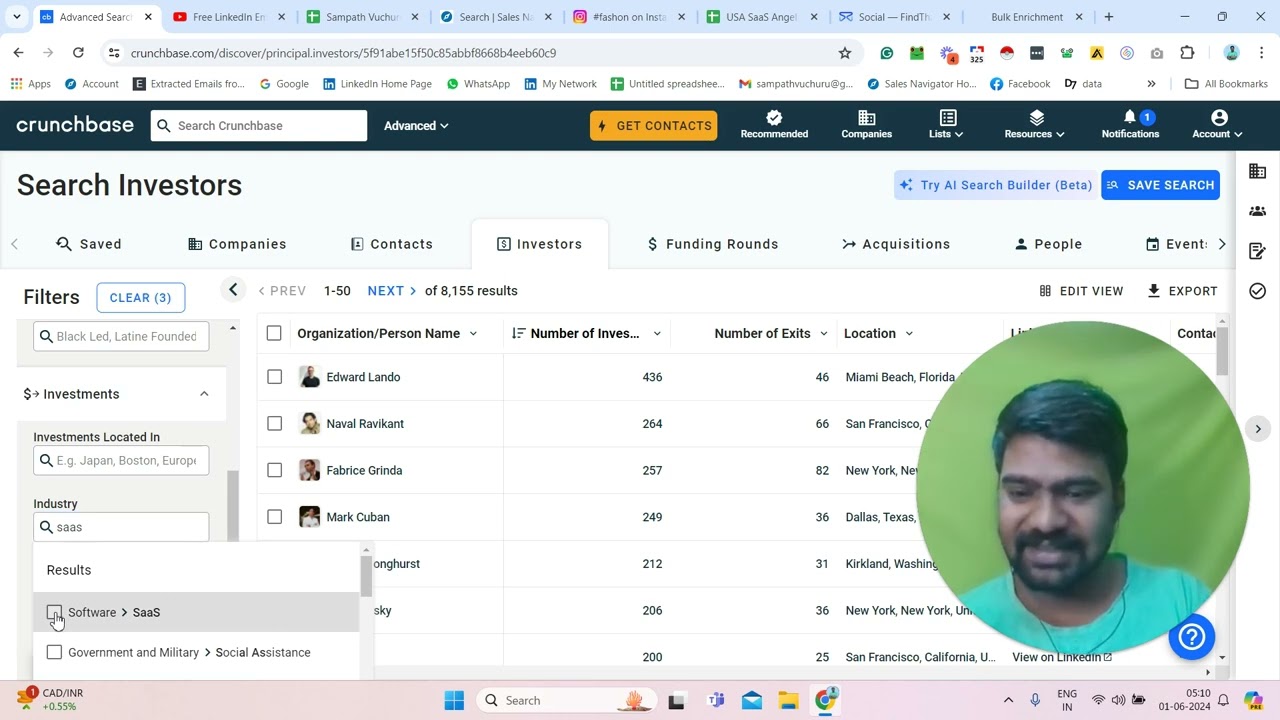The width and height of the screenshot is (1280, 720).
Task: Click the results table vertical scrollbar
Action: [x=1222, y=350]
